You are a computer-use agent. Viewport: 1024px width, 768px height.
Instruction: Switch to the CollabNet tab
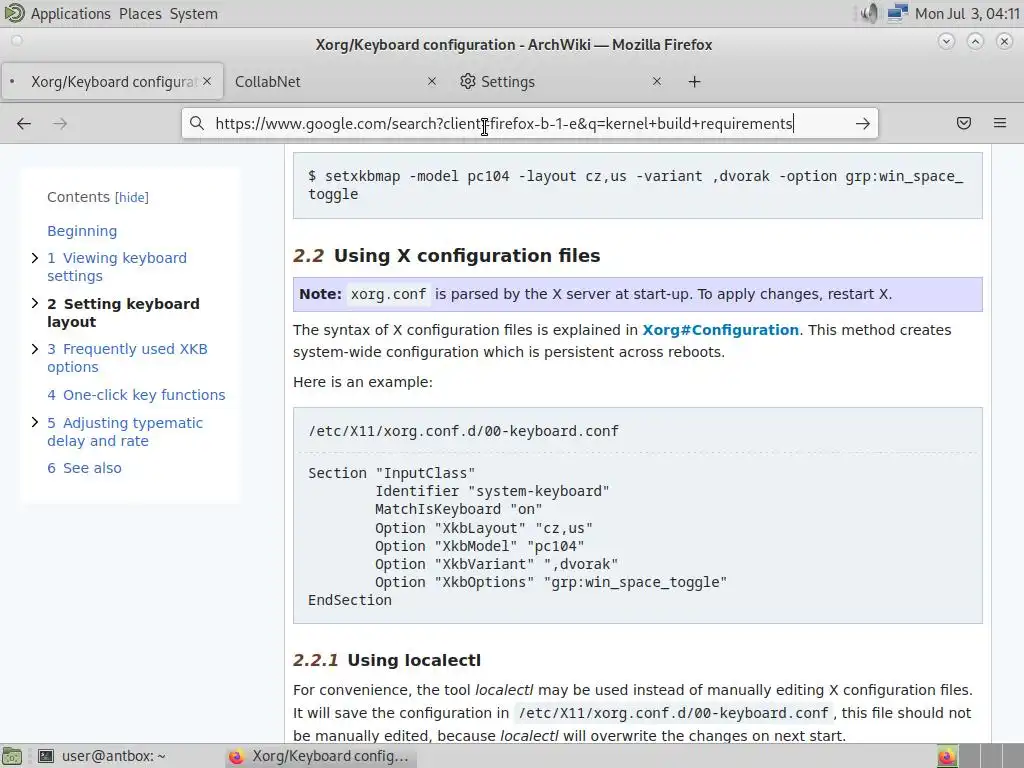[x=320, y=82]
